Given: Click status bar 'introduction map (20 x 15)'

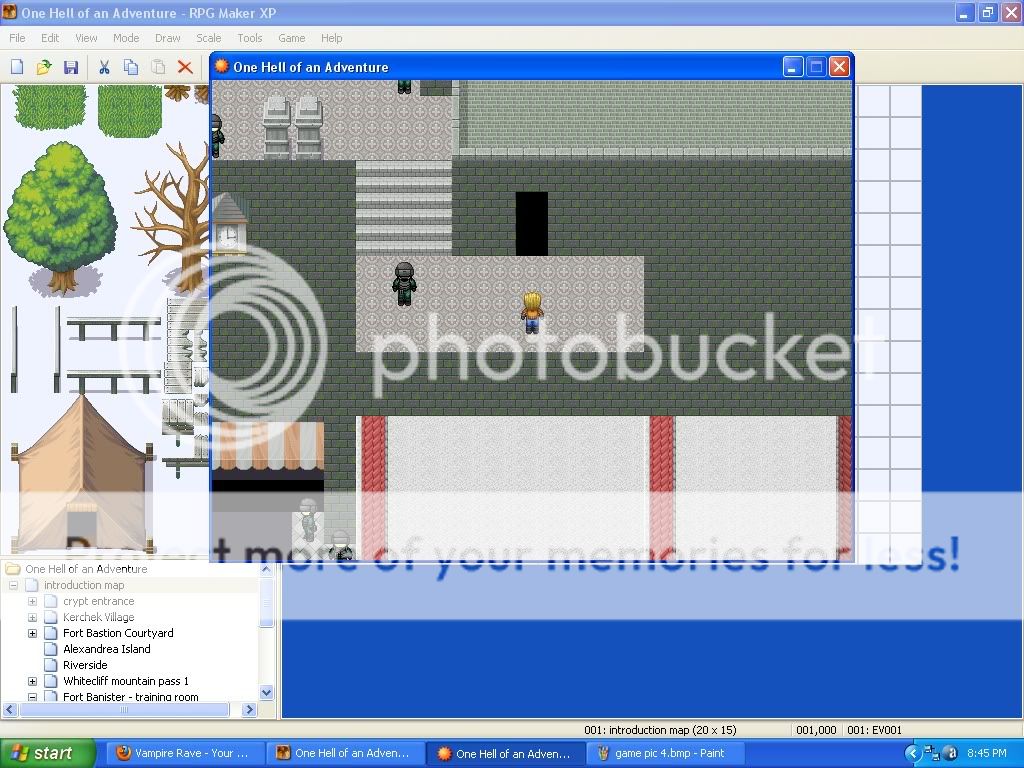Looking at the screenshot, I should pos(660,730).
